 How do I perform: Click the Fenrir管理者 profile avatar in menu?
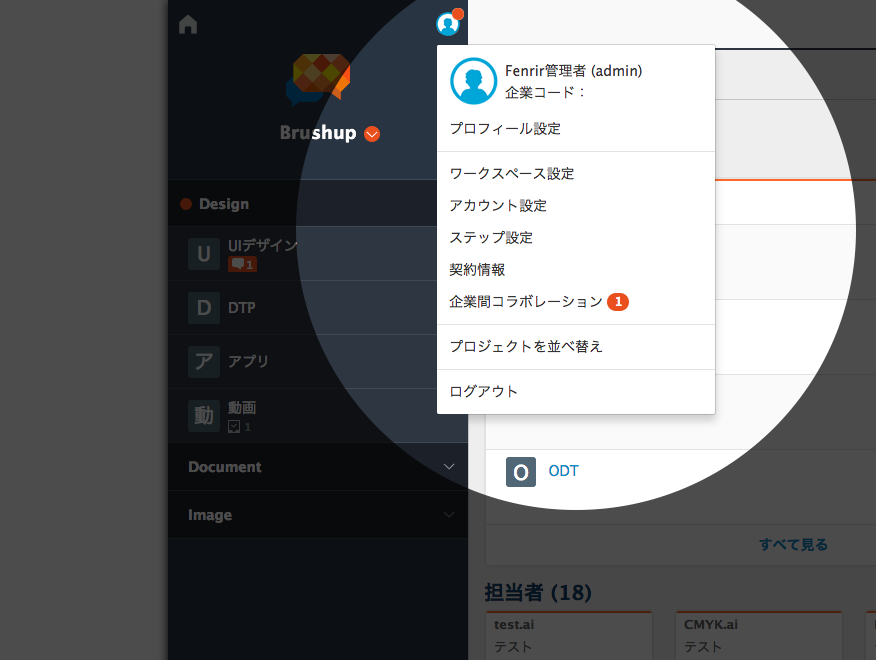coord(473,81)
